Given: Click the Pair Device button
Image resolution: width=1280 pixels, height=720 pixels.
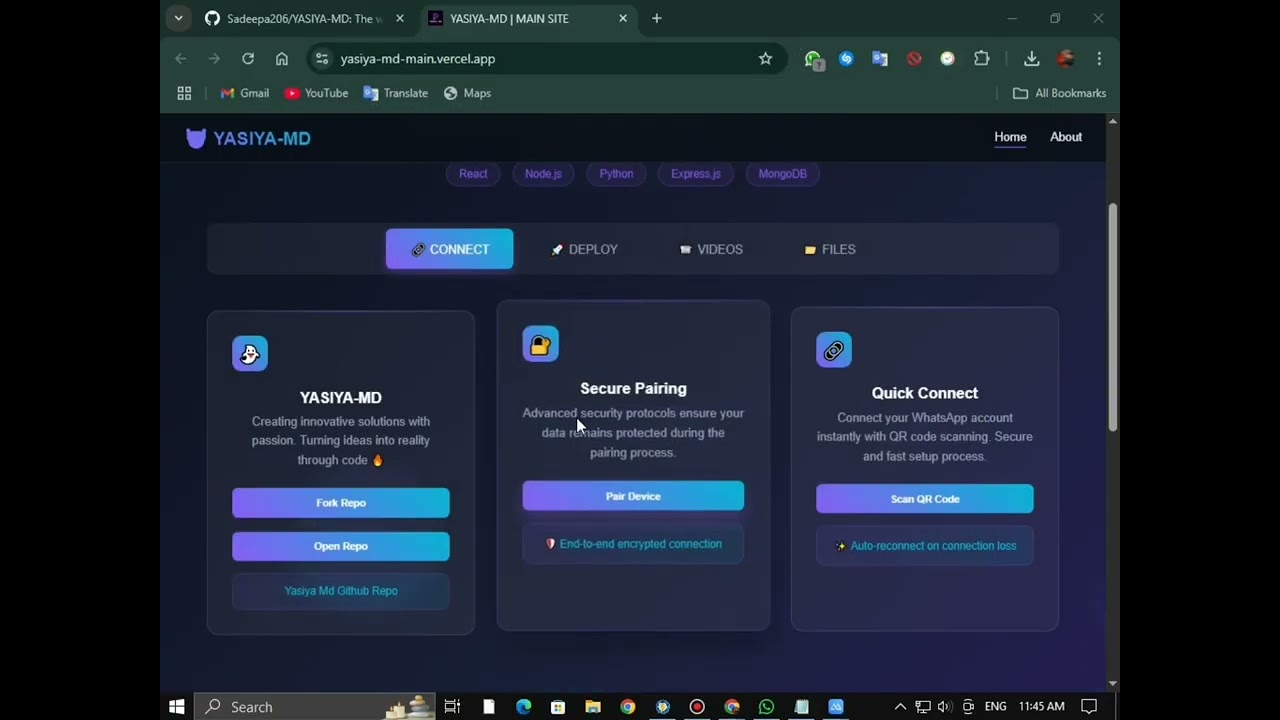Looking at the screenshot, I should click(x=633, y=496).
